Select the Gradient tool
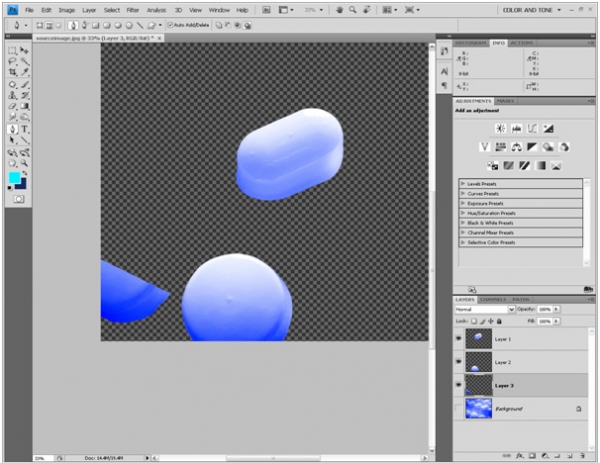This screenshot has width=600, height=463. click(x=24, y=106)
